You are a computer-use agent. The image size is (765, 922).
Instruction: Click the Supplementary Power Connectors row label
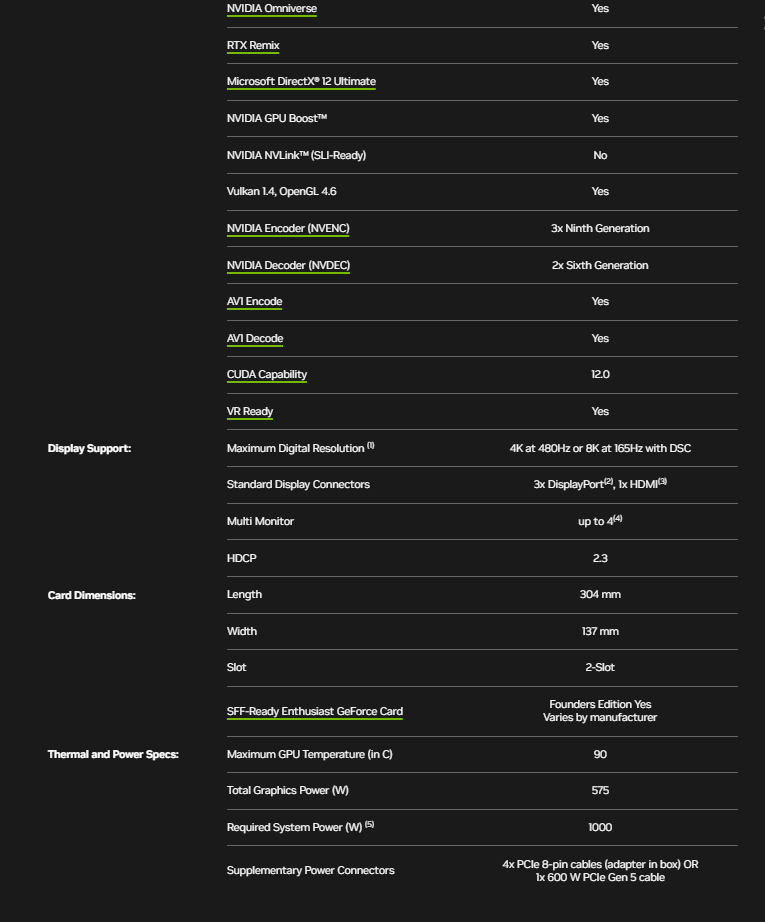click(x=310, y=871)
